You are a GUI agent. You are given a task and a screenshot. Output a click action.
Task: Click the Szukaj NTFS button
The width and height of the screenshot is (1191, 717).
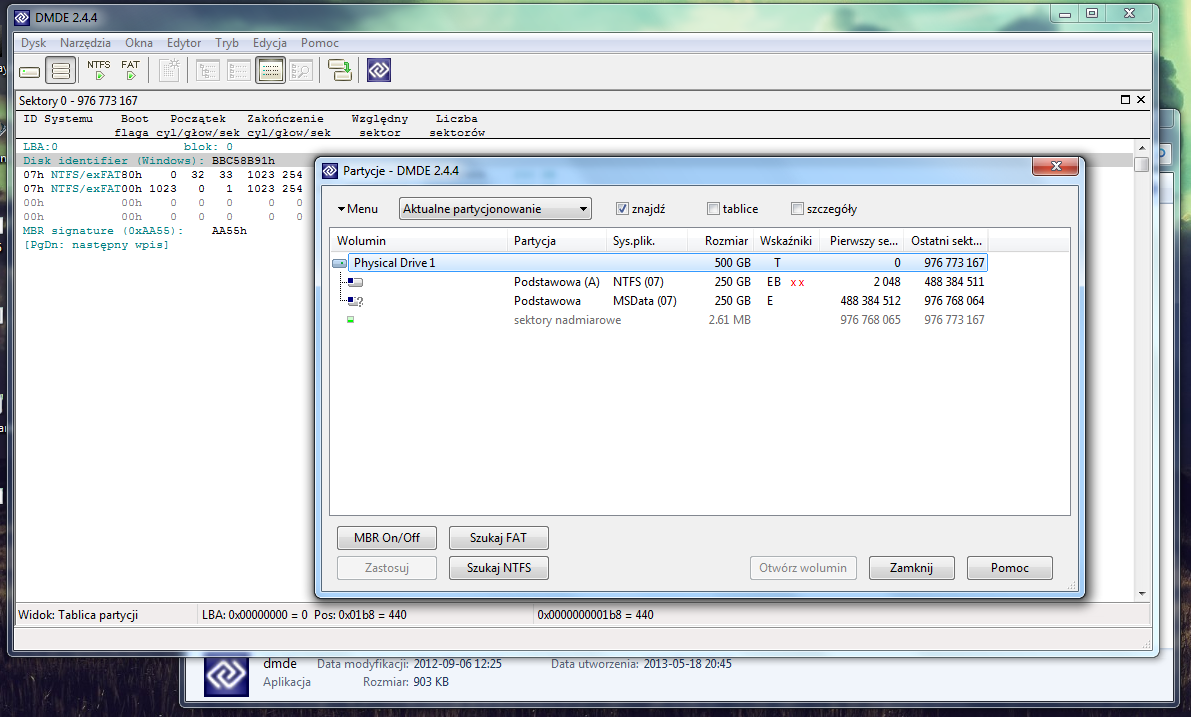[498, 568]
